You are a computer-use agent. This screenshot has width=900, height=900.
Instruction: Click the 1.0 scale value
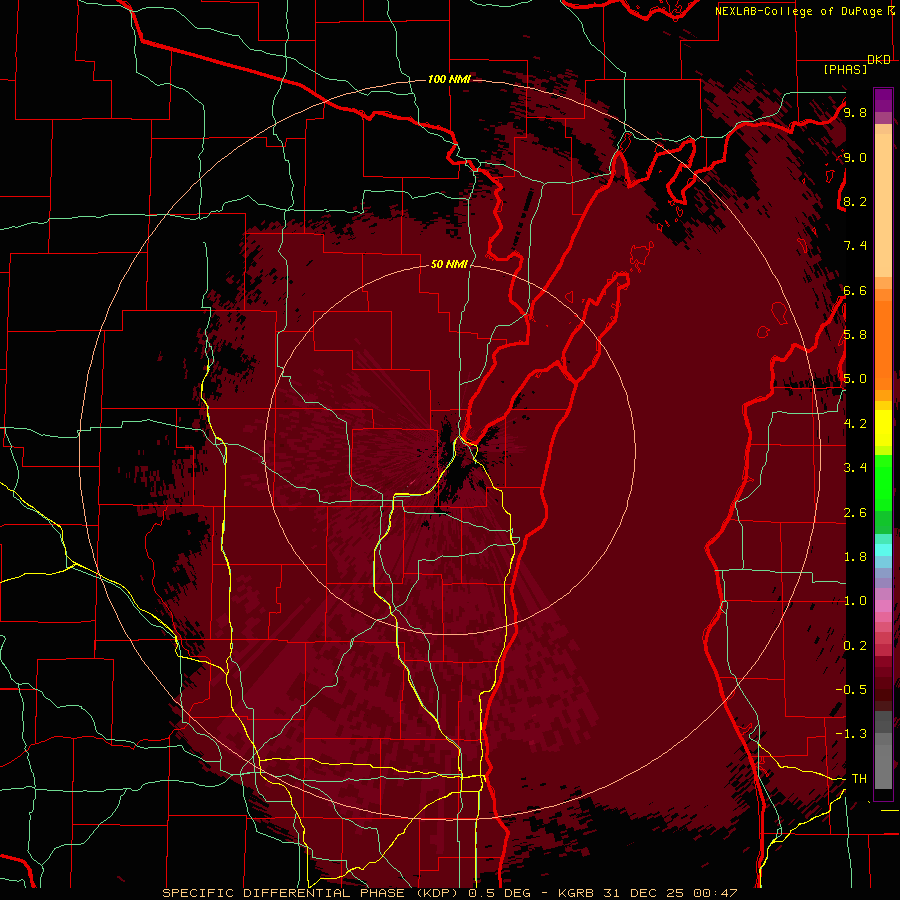[855, 601]
